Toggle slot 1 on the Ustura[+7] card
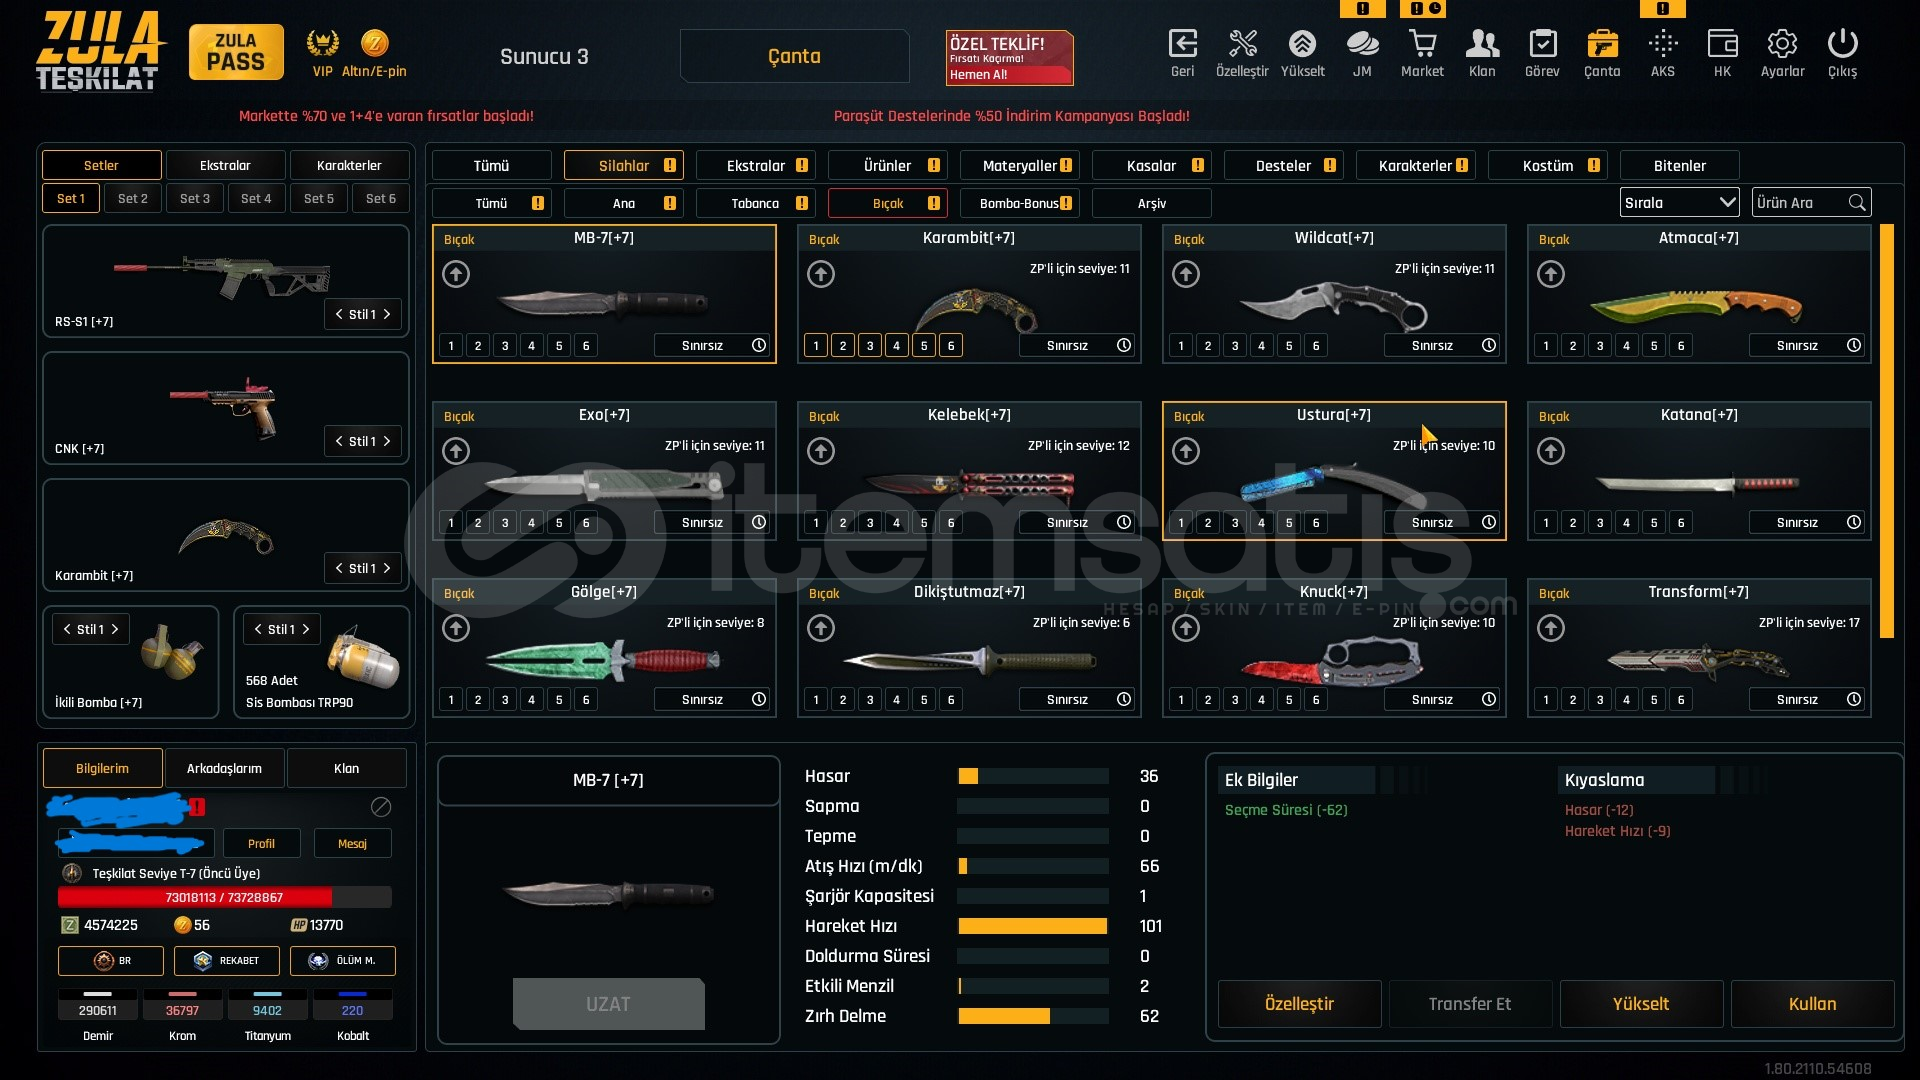The height and width of the screenshot is (1080, 1920). (1181, 523)
